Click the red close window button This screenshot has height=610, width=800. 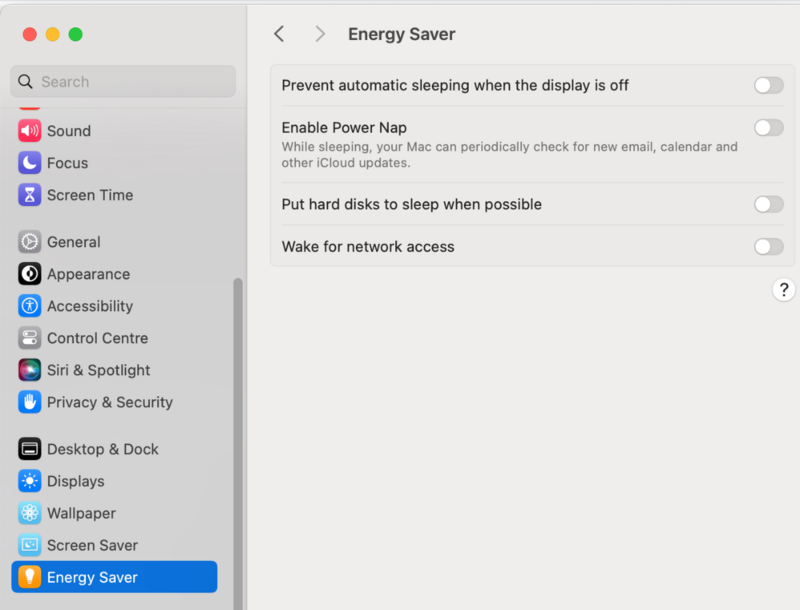click(30, 34)
